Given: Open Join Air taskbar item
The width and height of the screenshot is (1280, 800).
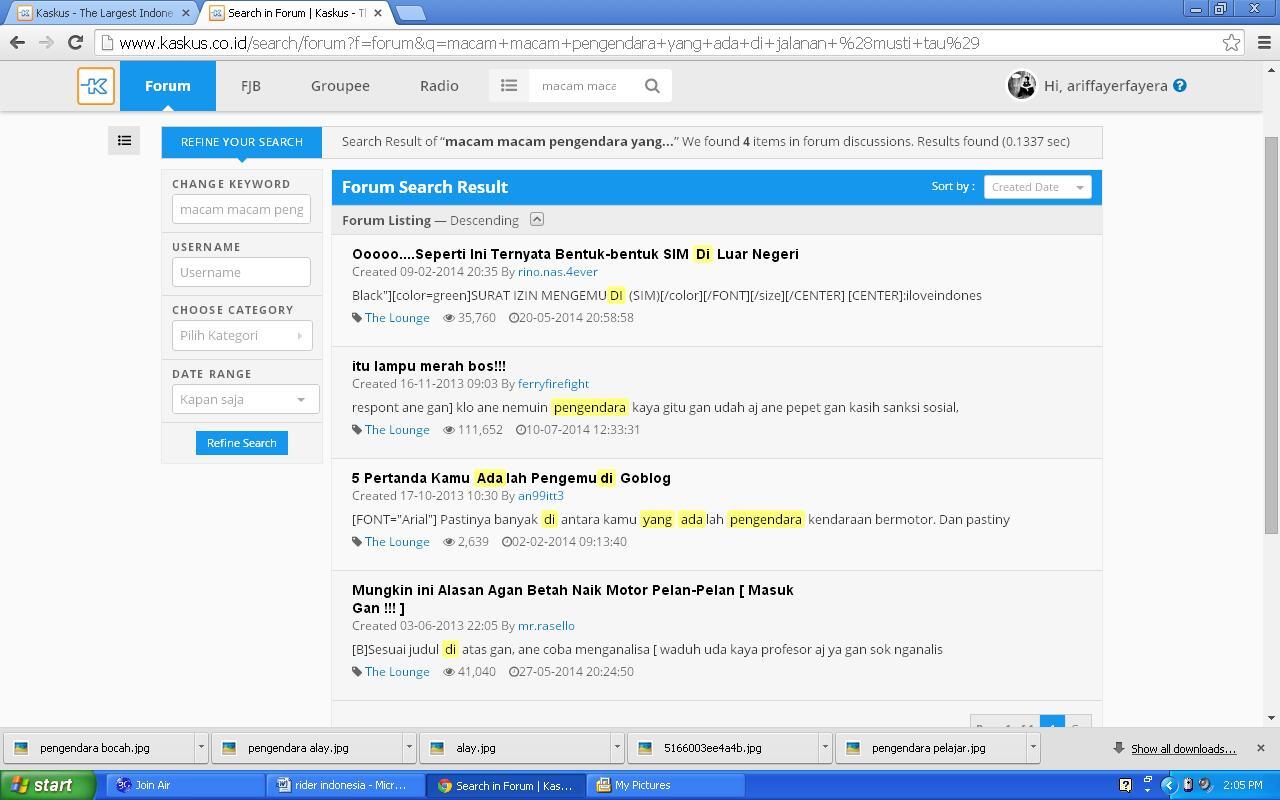Looking at the screenshot, I should point(185,785).
